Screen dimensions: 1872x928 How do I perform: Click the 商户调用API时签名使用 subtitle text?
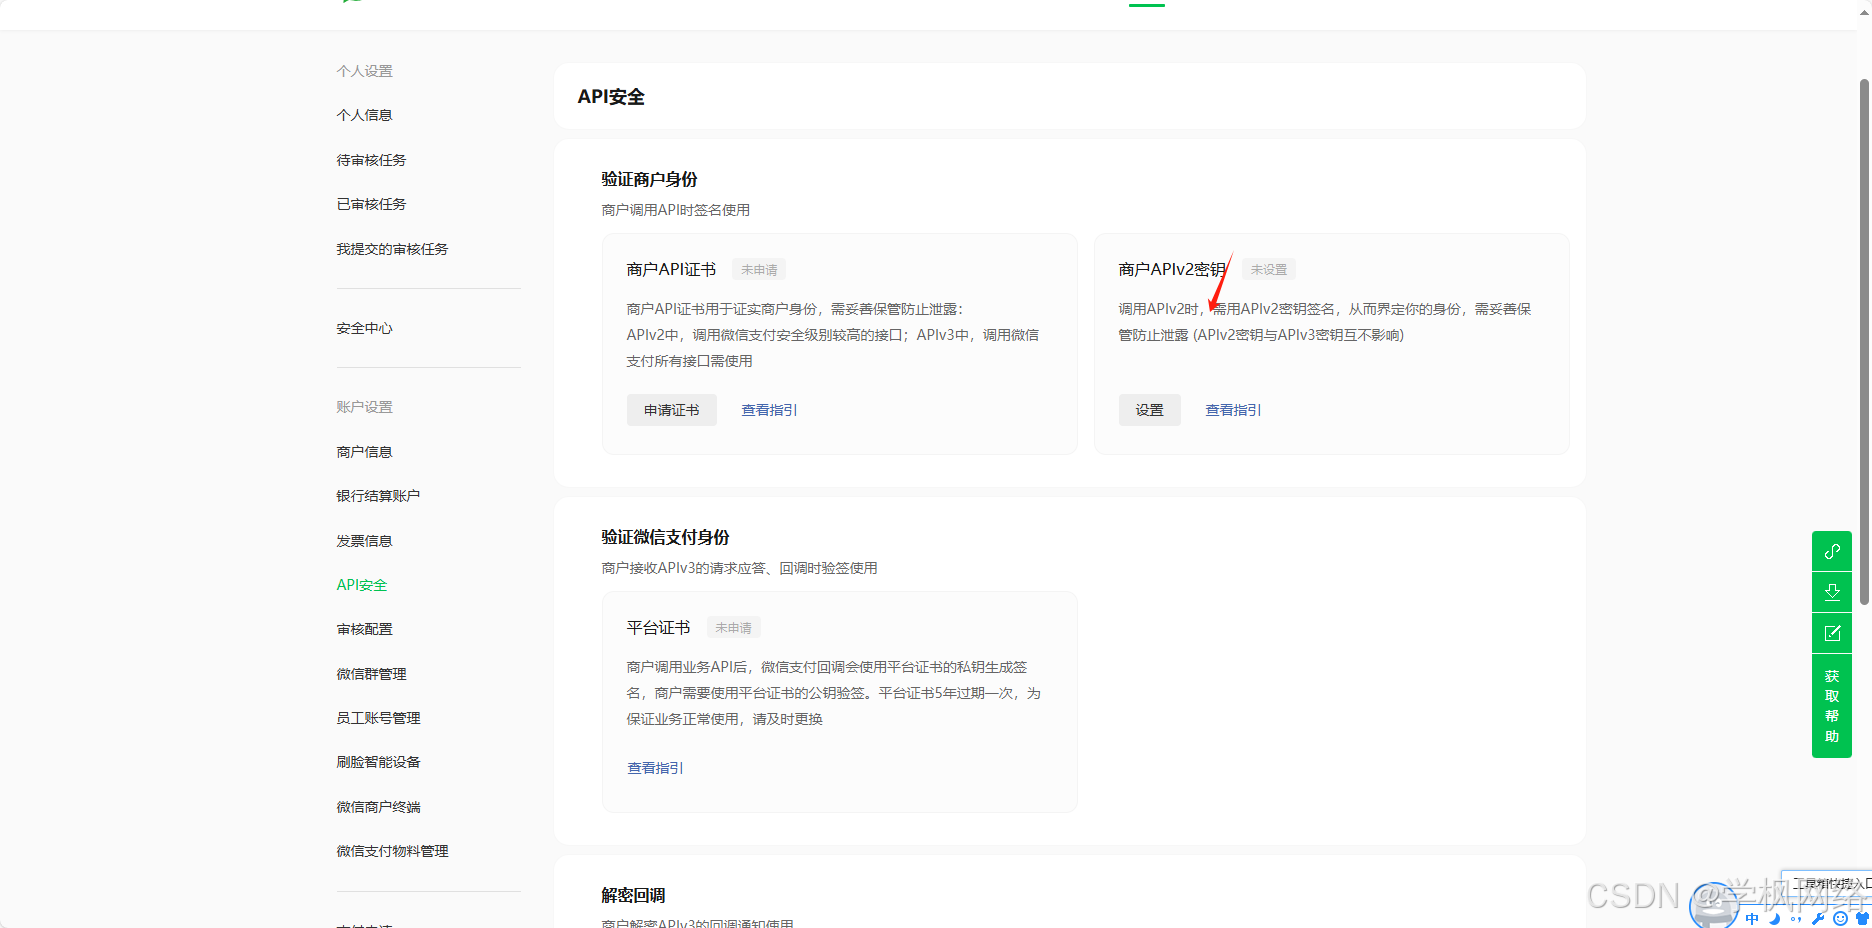tap(675, 210)
